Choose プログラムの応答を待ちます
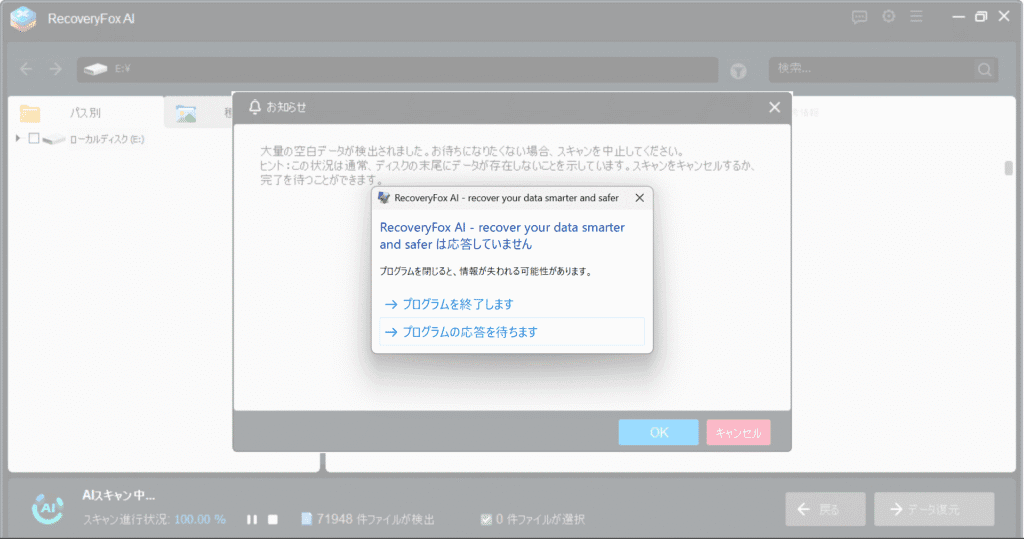This screenshot has height=539, width=1024. [x=512, y=332]
